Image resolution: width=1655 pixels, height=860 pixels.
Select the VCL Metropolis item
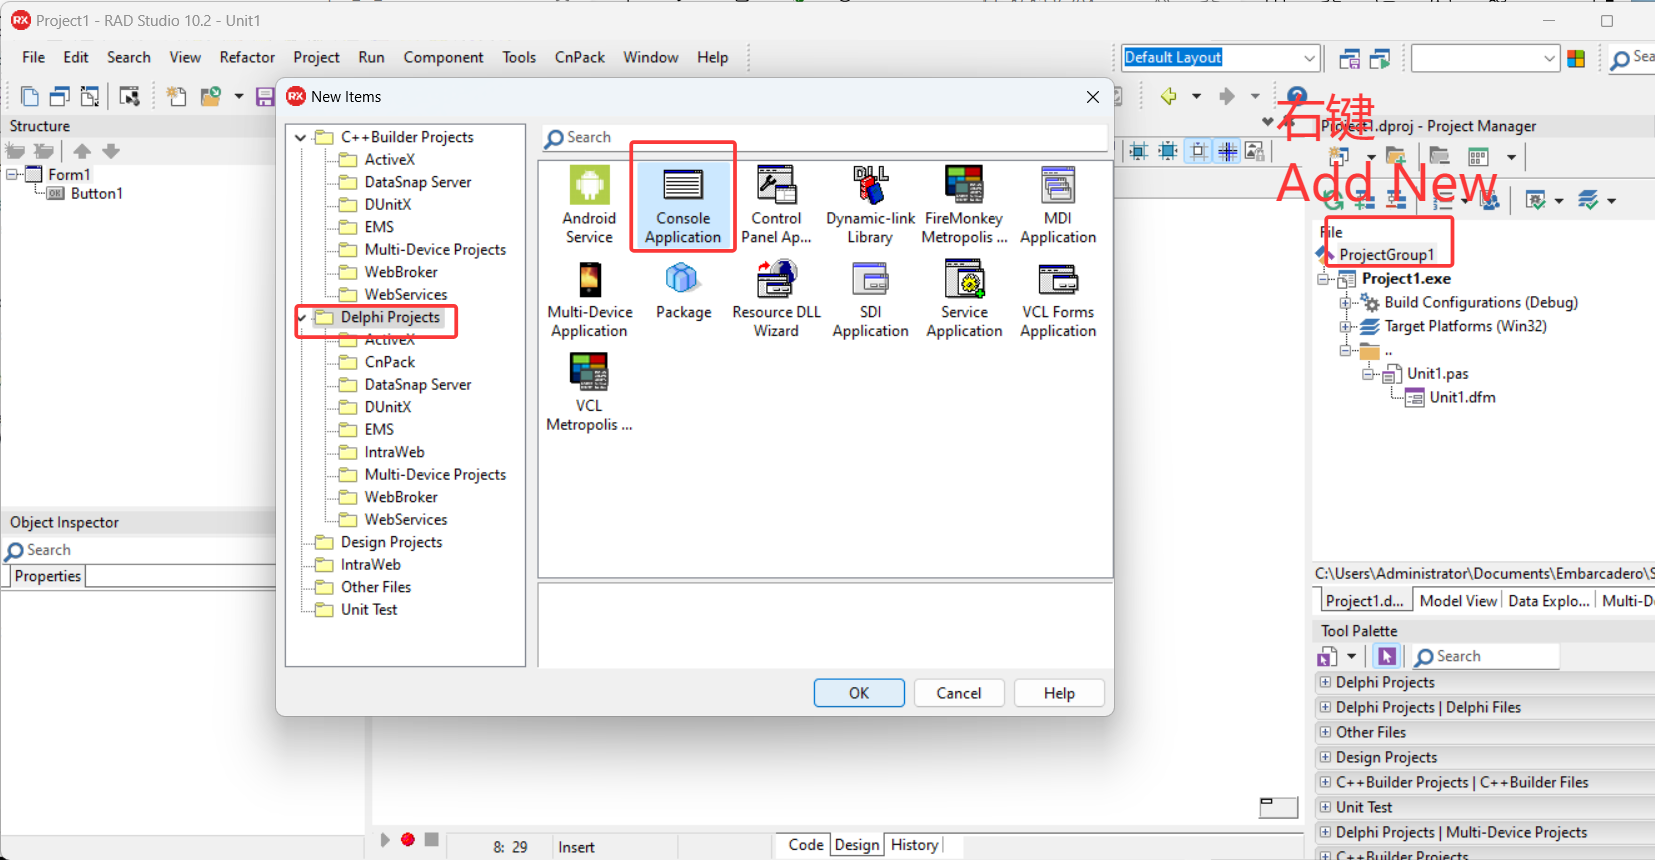(589, 393)
